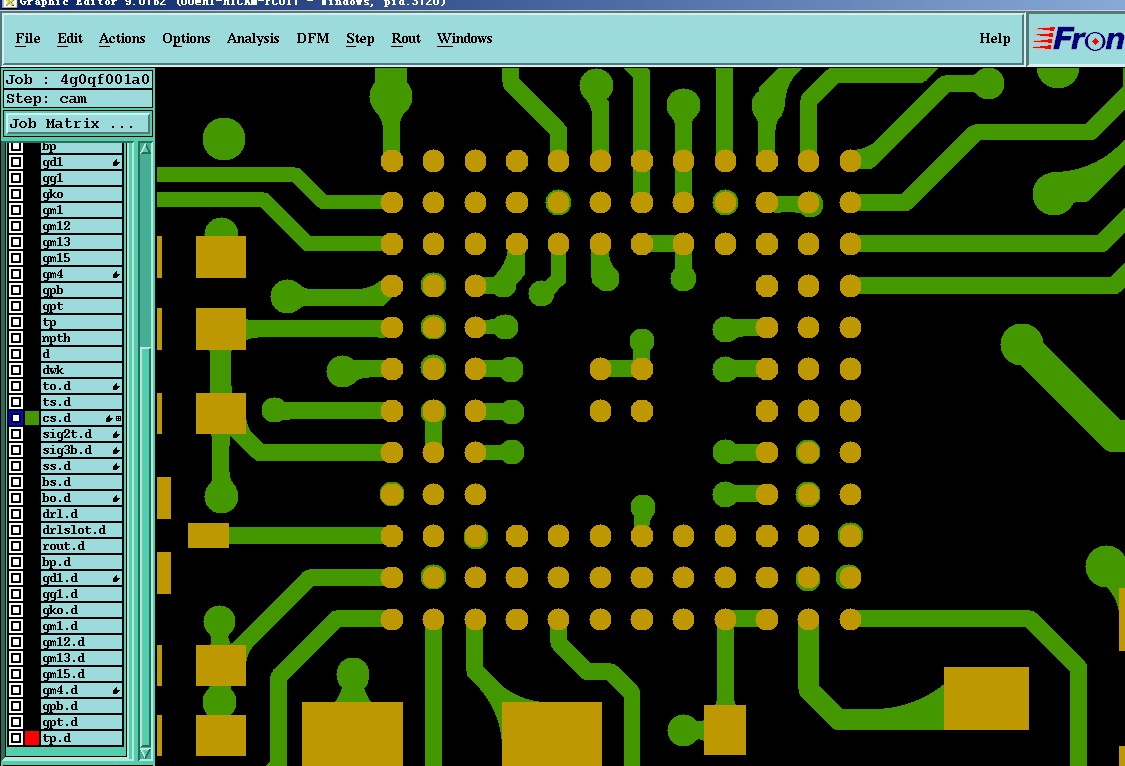This screenshot has height=766, width=1125.
Task: Enable the dwk layer checkbox
Action: coord(16,370)
